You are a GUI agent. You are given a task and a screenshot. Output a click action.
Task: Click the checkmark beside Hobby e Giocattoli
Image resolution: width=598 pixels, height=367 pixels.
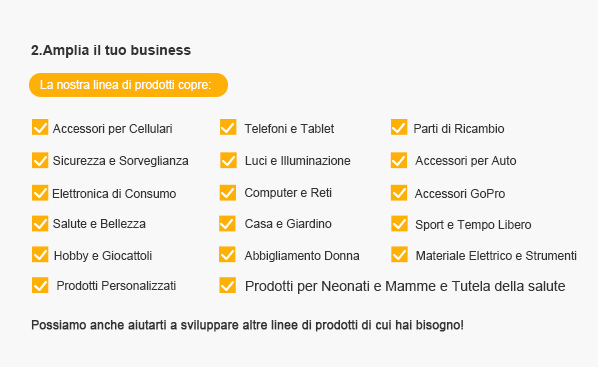pos(40,254)
